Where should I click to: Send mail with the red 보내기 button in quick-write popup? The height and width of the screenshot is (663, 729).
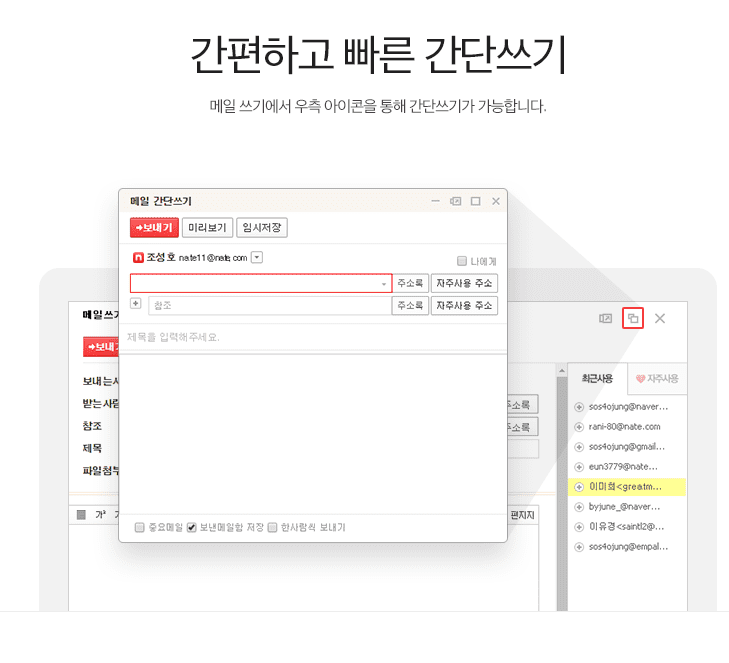154,228
